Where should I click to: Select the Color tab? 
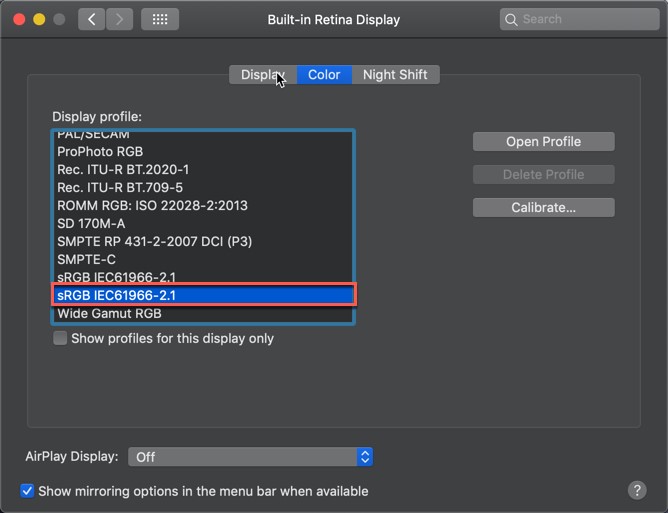point(324,75)
